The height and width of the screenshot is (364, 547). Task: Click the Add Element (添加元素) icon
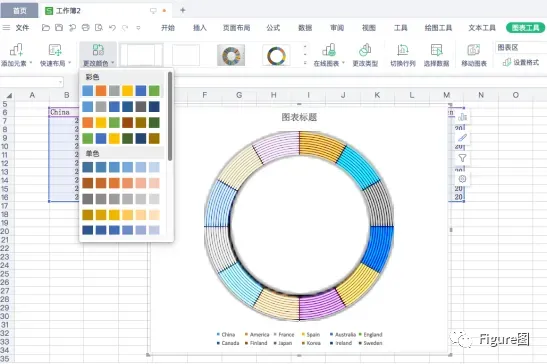16,51
